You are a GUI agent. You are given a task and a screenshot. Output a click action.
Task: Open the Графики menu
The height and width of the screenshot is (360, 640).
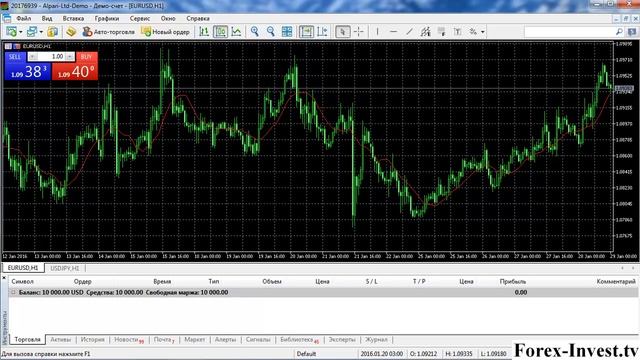[107, 18]
